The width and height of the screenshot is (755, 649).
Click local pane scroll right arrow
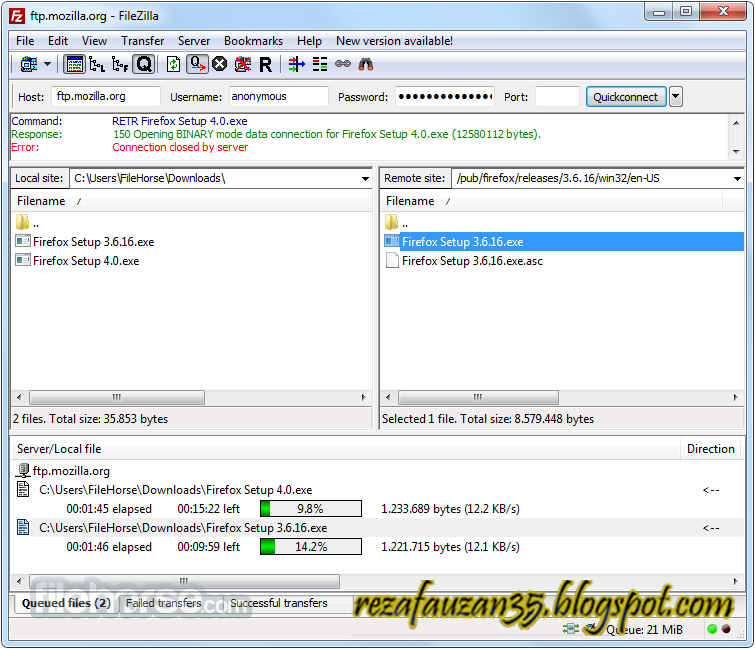coord(364,398)
